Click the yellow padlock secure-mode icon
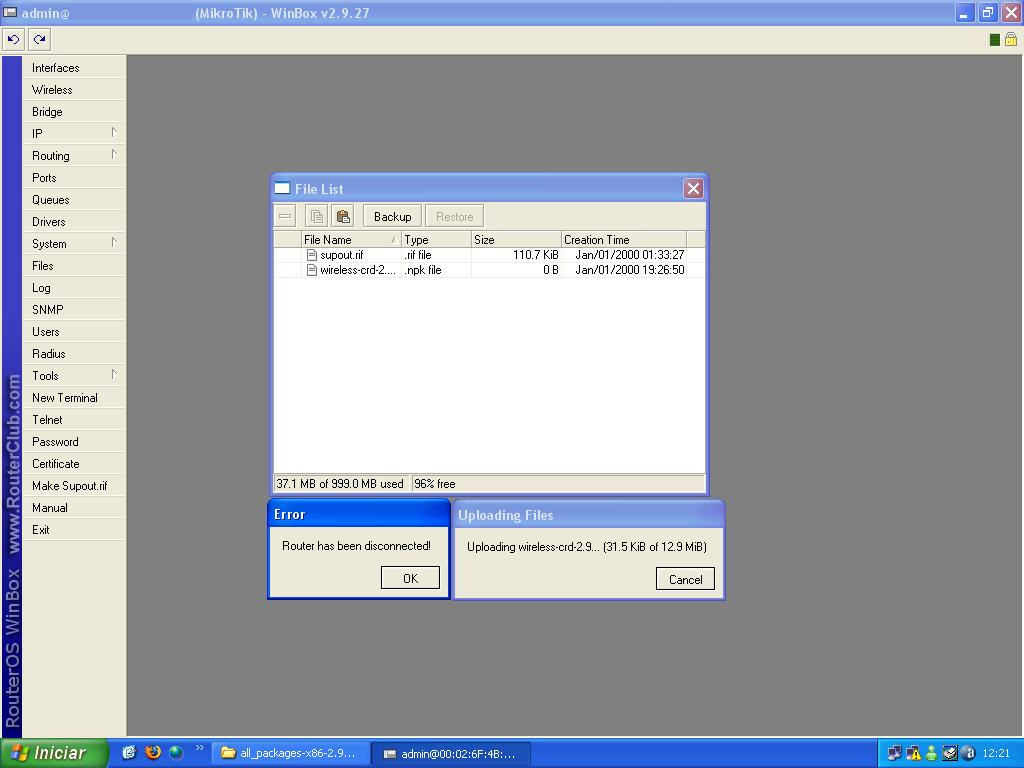The image size is (1024, 768). 1011,39
